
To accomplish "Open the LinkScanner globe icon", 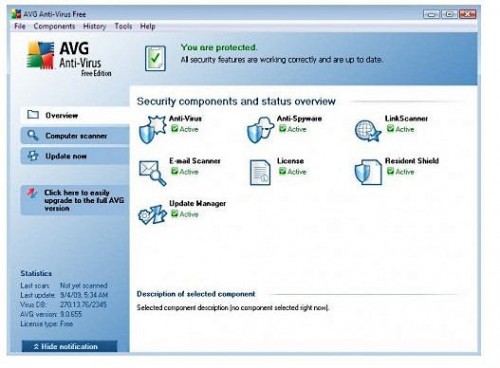I will tap(368, 131).
